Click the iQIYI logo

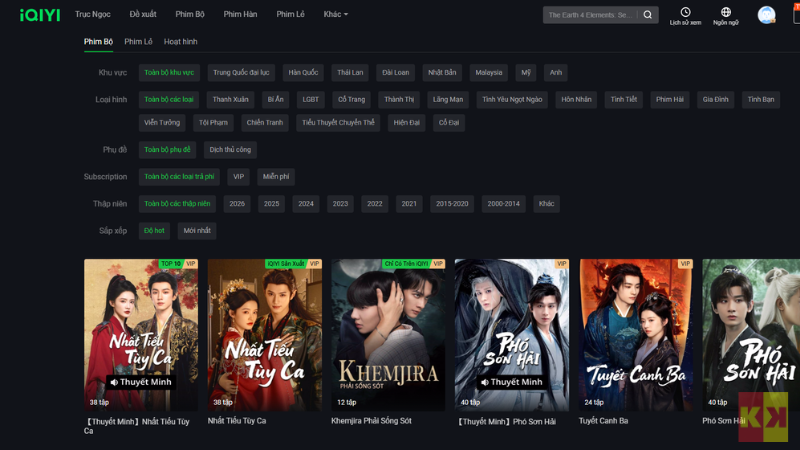[40, 15]
